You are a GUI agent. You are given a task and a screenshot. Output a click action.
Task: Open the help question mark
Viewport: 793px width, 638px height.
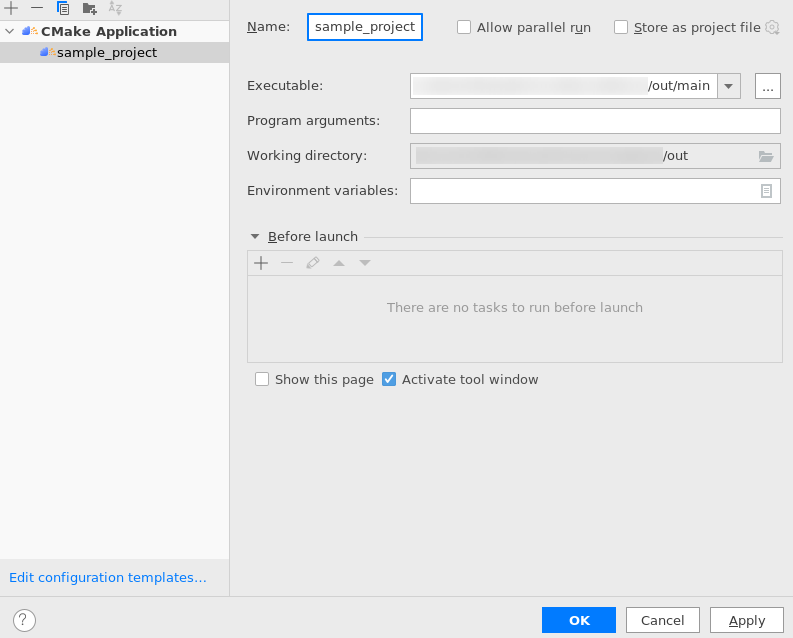[24, 620]
